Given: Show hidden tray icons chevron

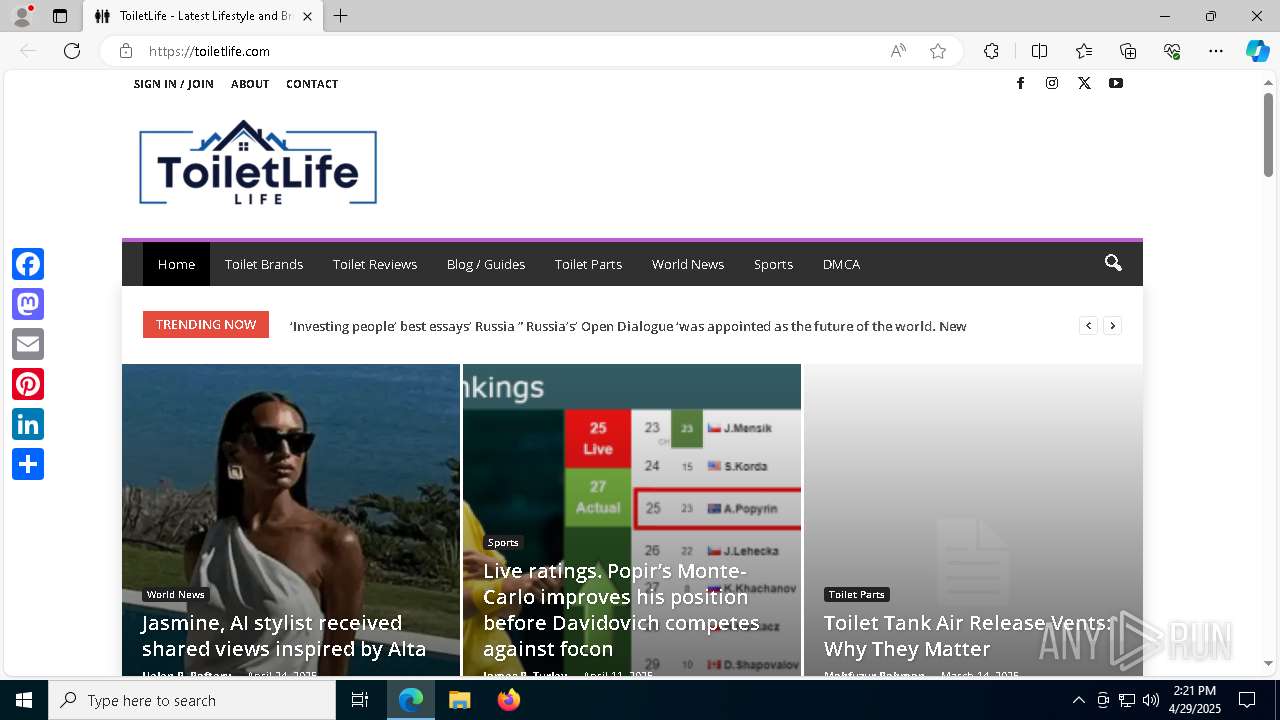Looking at the screenshot, I should [1078, 700].
